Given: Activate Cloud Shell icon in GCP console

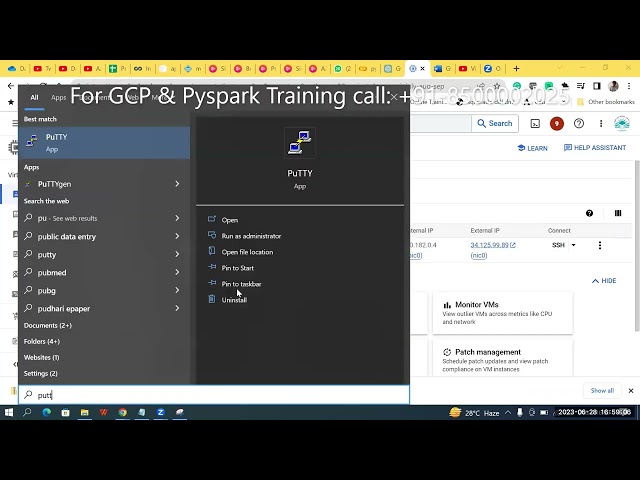Looking at the screenshot, I should pyautogui.click(x=535, y=124).
